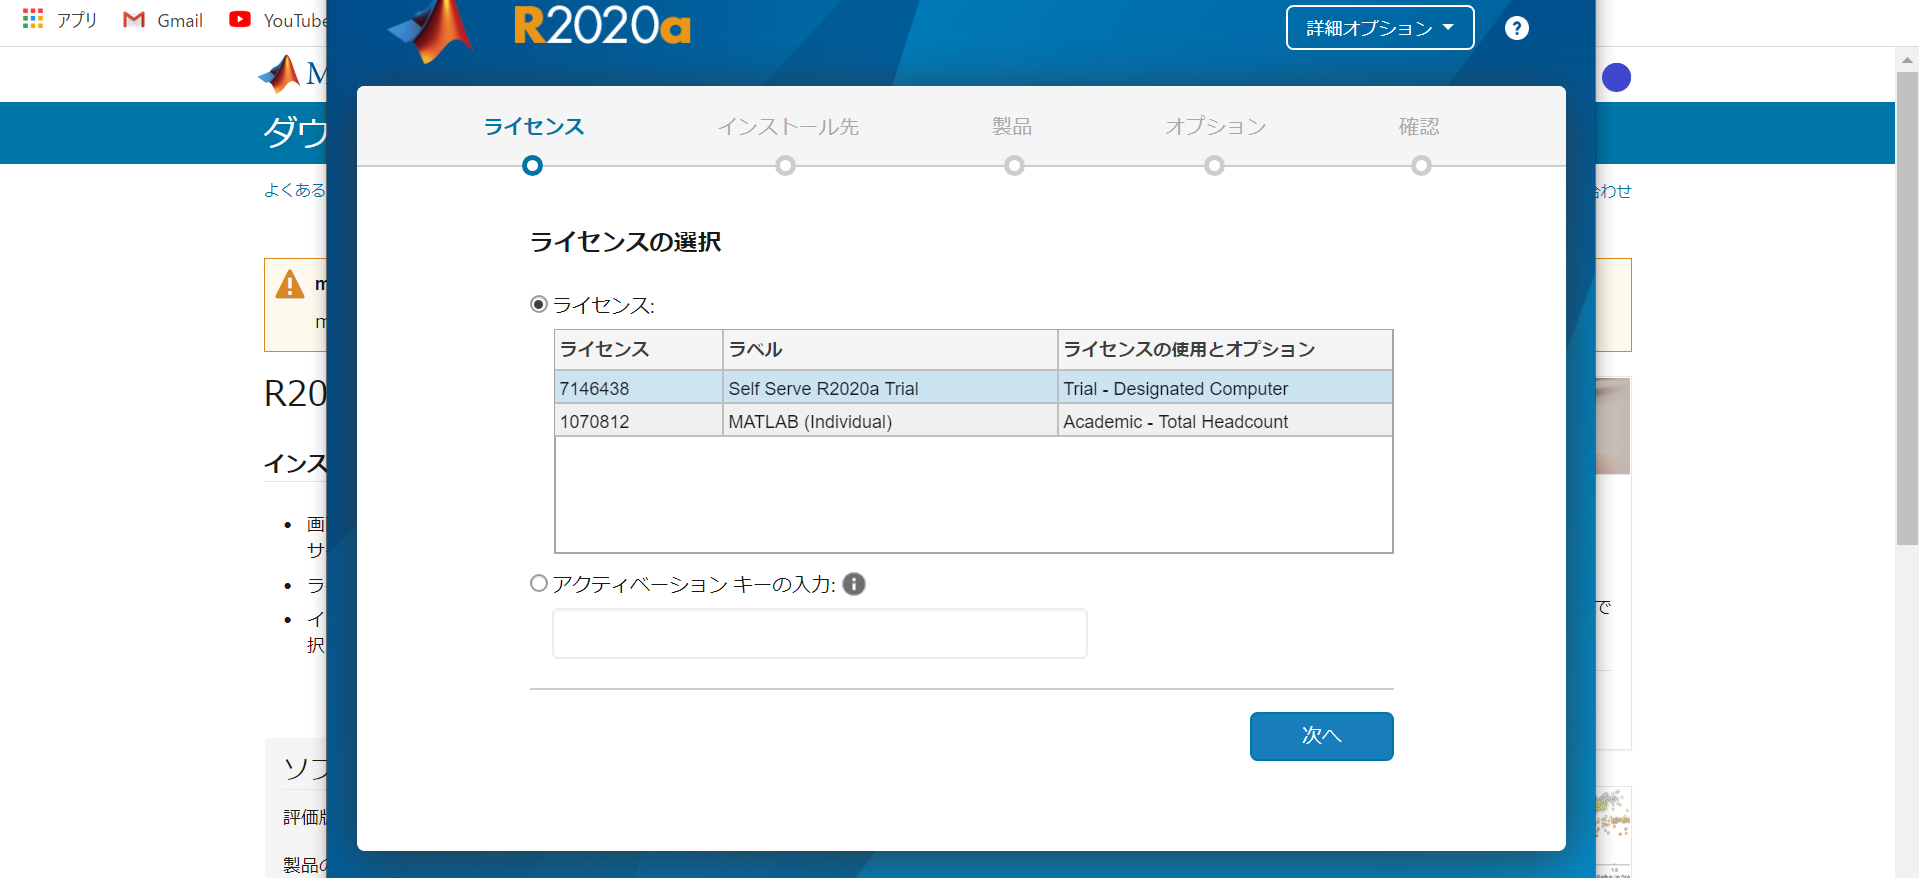The width and height of the screenshot is (1919, 878).
Task: Go to the 確認 step tab
Action: 1419,127
